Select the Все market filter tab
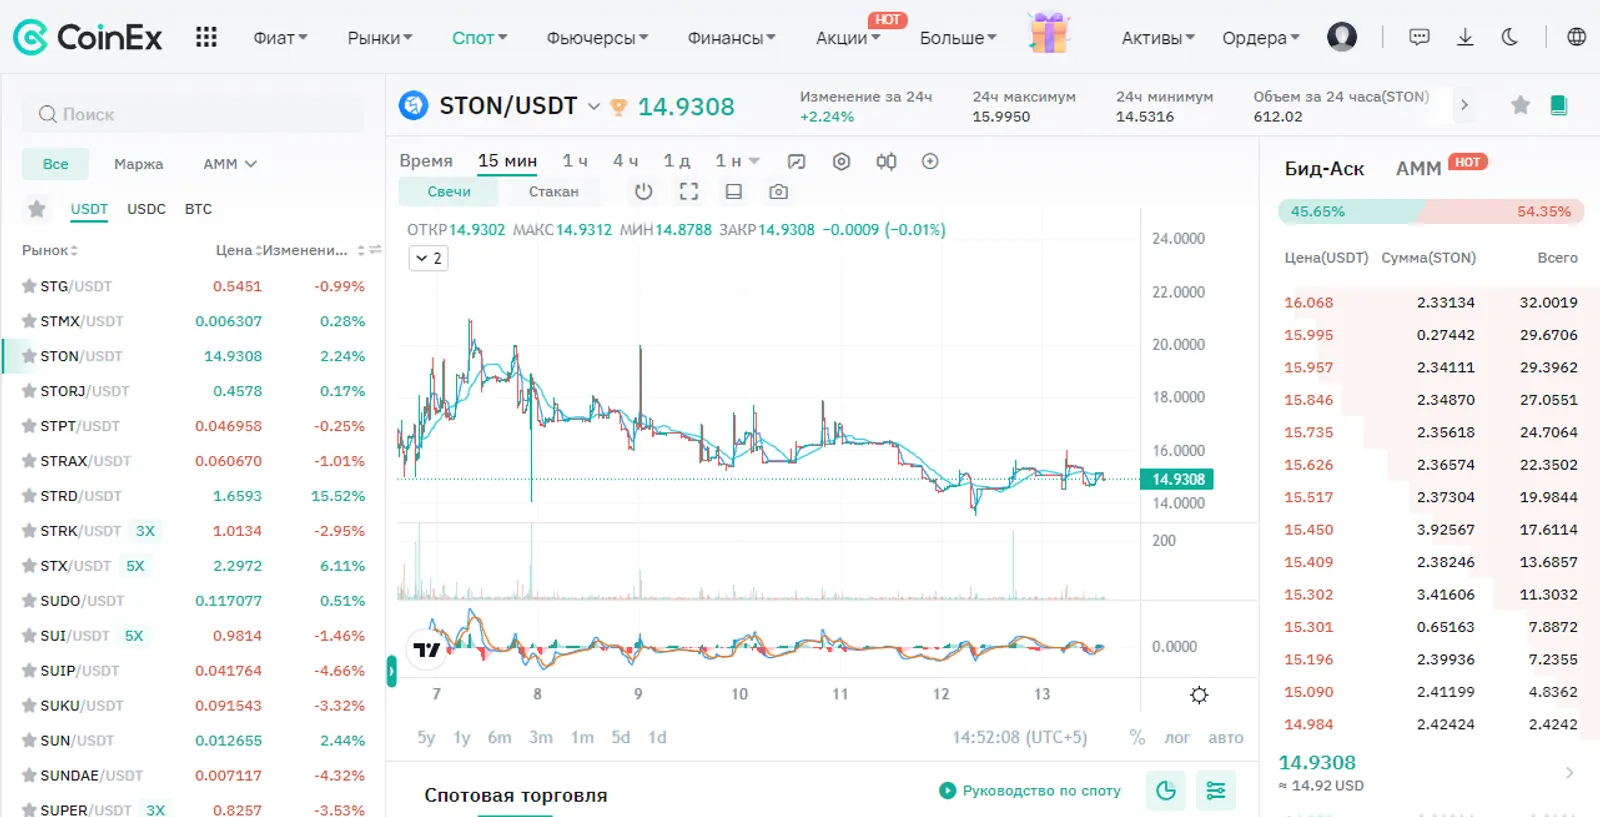Viewport: 1600px width, 817px height. click(x=56, y=164)
